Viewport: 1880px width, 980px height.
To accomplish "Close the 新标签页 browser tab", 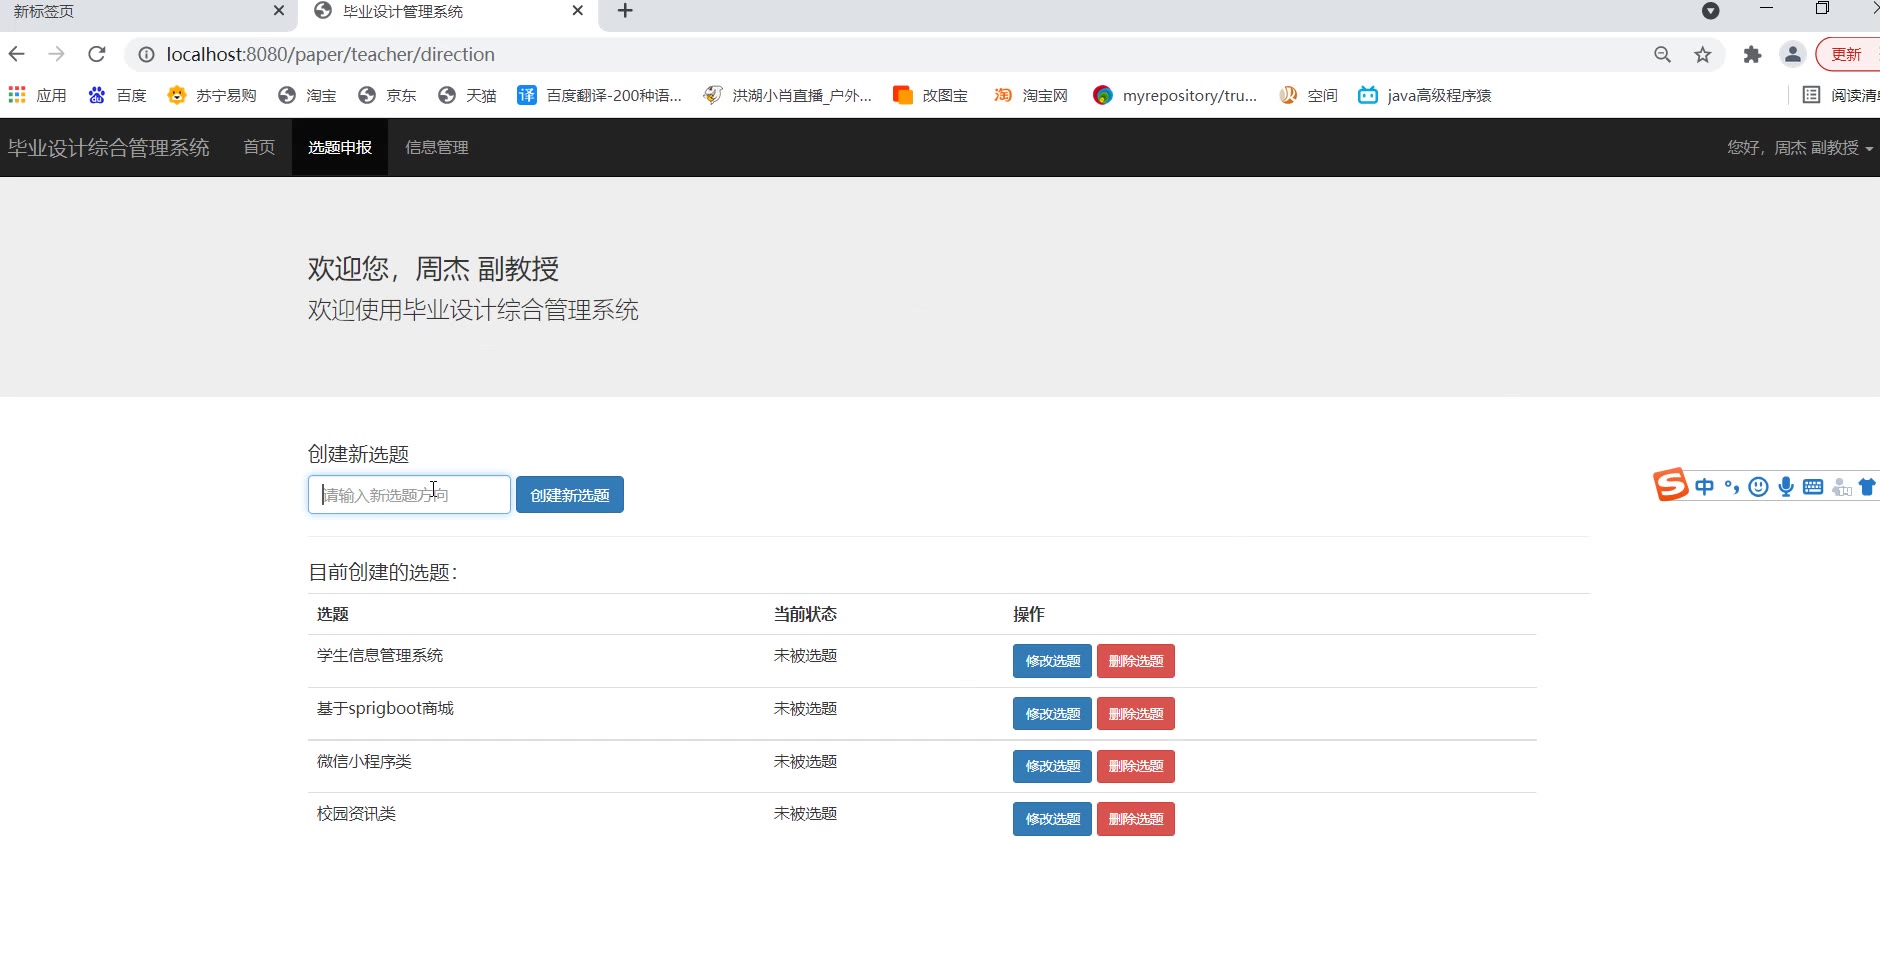I will click(279, 11).
